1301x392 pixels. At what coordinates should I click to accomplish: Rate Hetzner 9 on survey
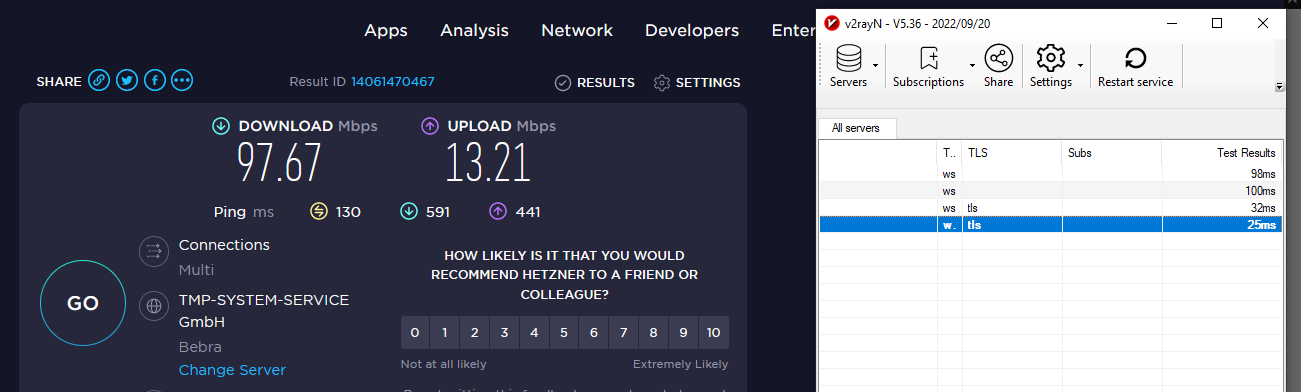tap(683, 332)
